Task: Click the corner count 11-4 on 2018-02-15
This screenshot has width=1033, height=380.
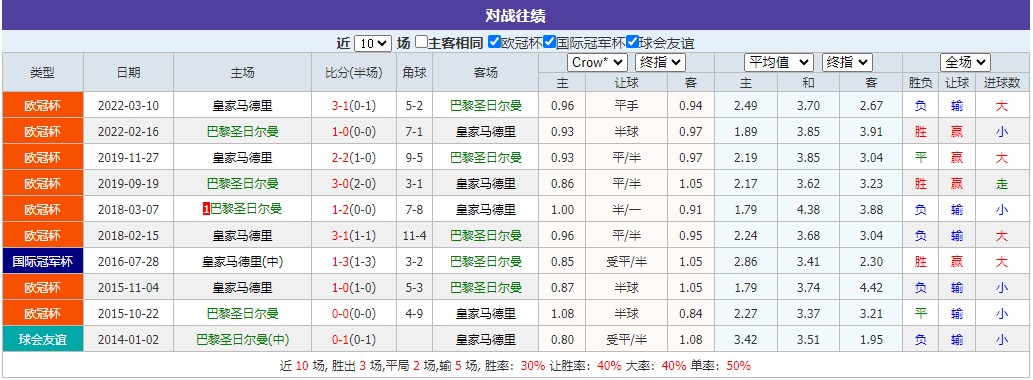Action: (414, 235)
